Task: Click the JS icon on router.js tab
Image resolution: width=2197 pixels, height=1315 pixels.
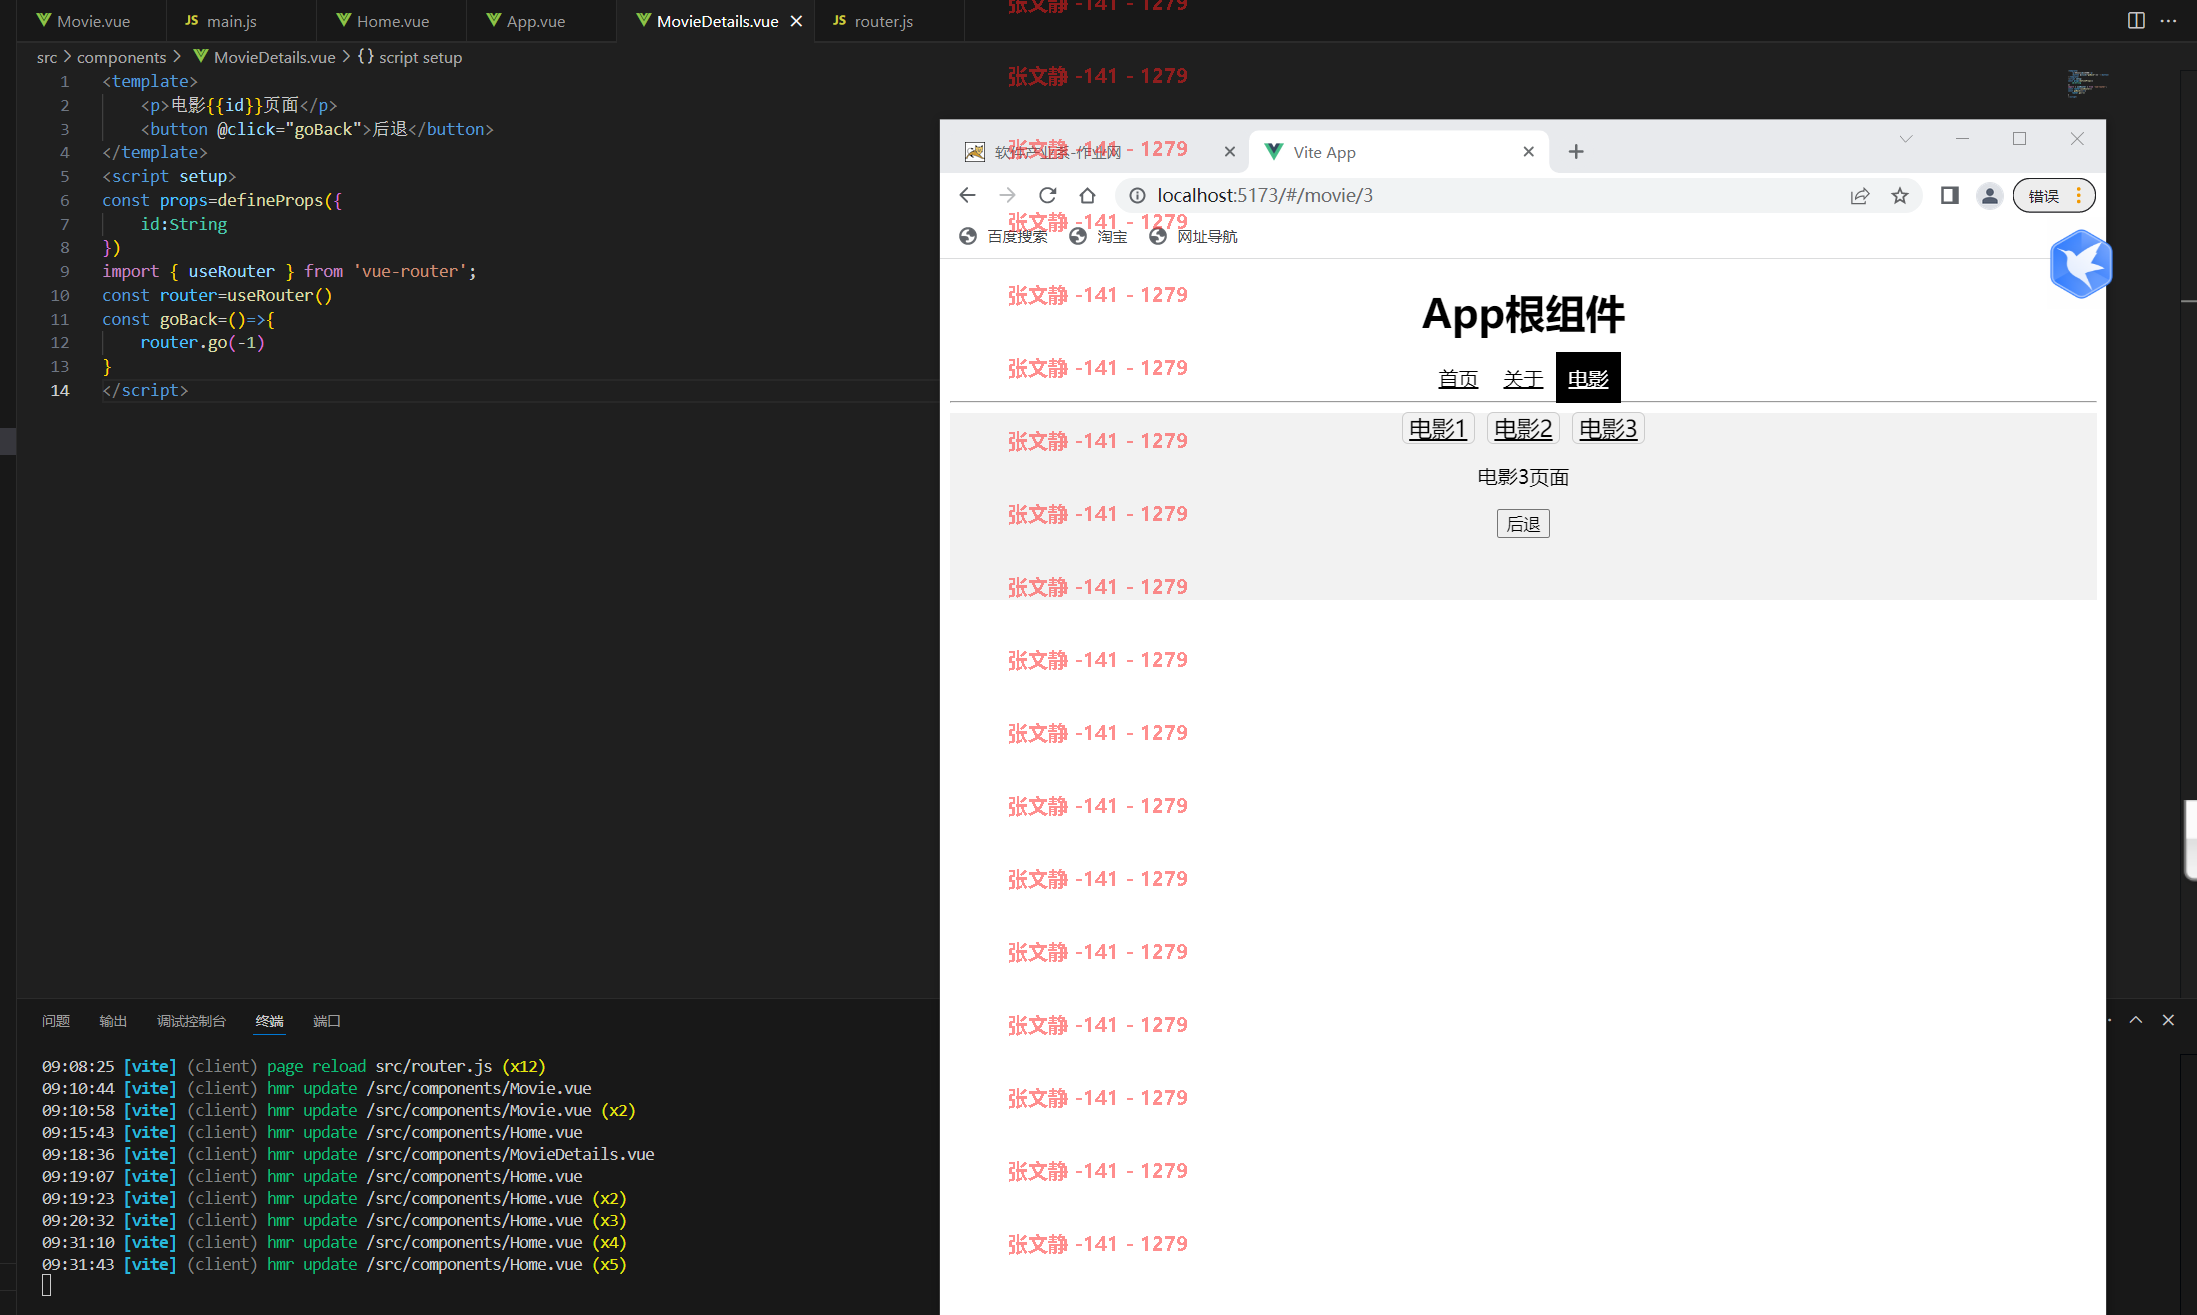Action: (839, 20)
